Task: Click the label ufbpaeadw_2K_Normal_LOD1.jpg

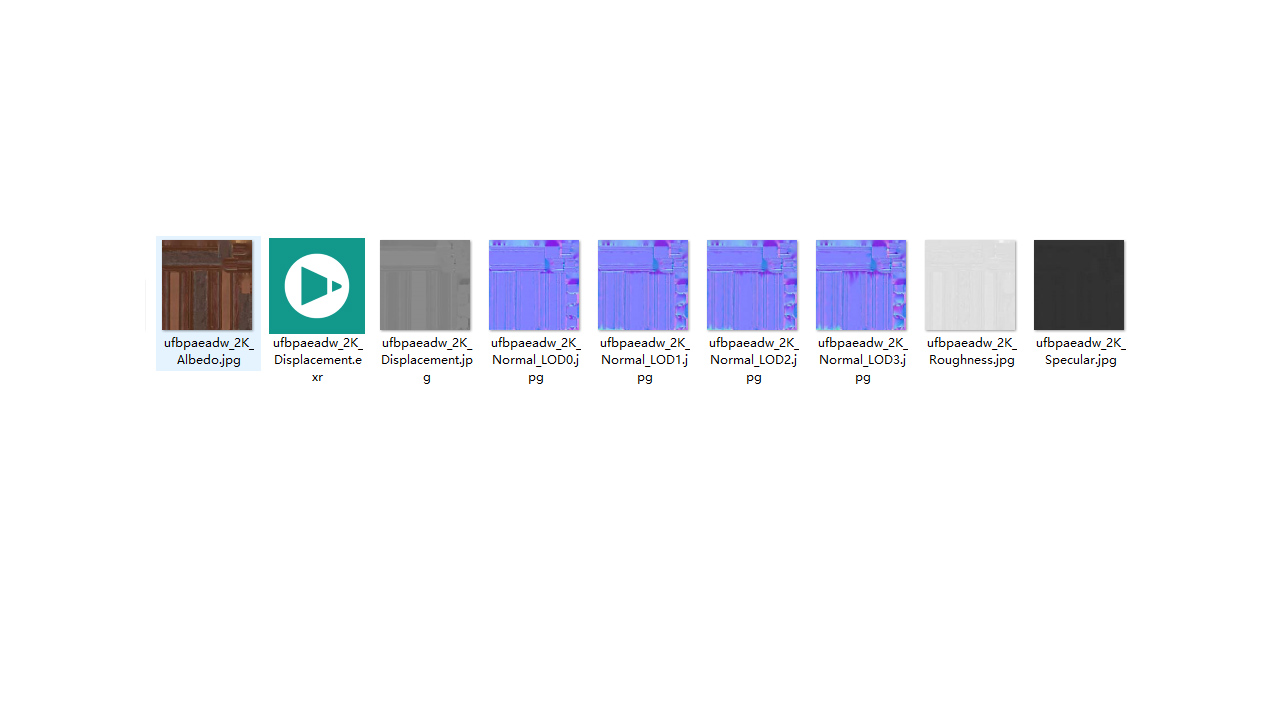Action: tap(645, 360)
